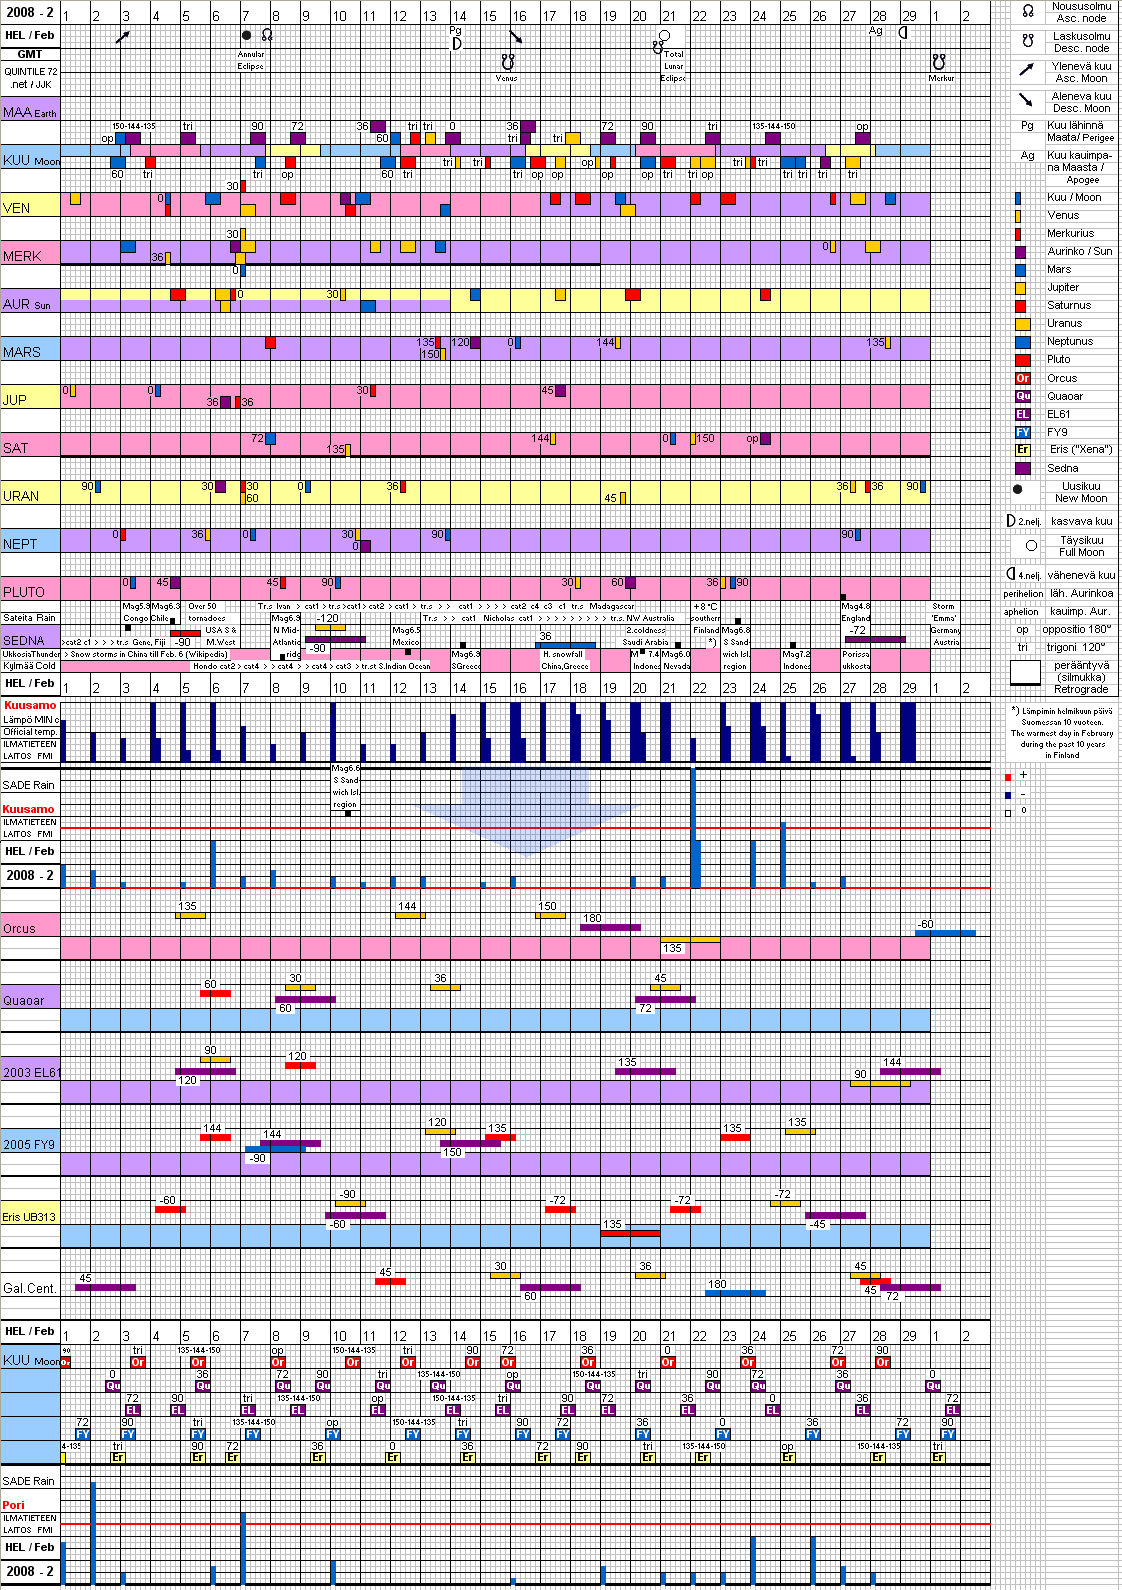Select the PLUTO row label
The height and width of the screenshot is (1590, 1122).
pos(24,592)
